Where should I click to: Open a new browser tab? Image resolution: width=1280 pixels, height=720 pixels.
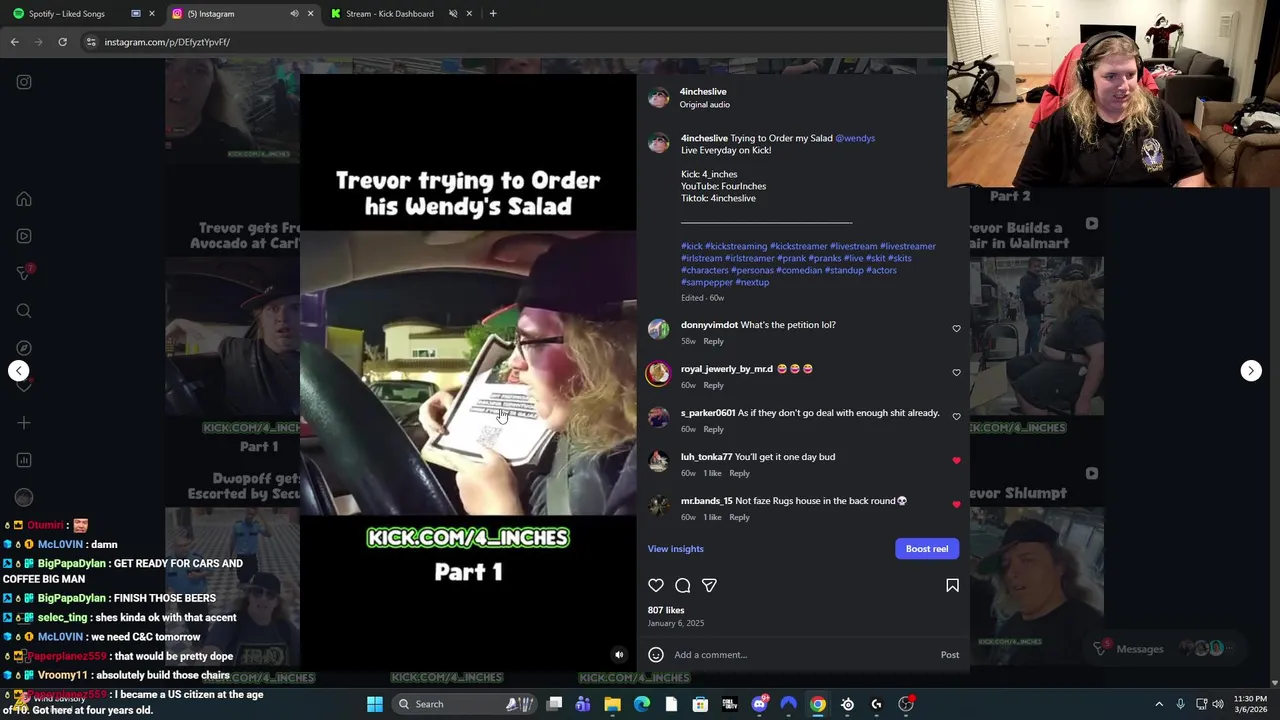tap(493, 14)
